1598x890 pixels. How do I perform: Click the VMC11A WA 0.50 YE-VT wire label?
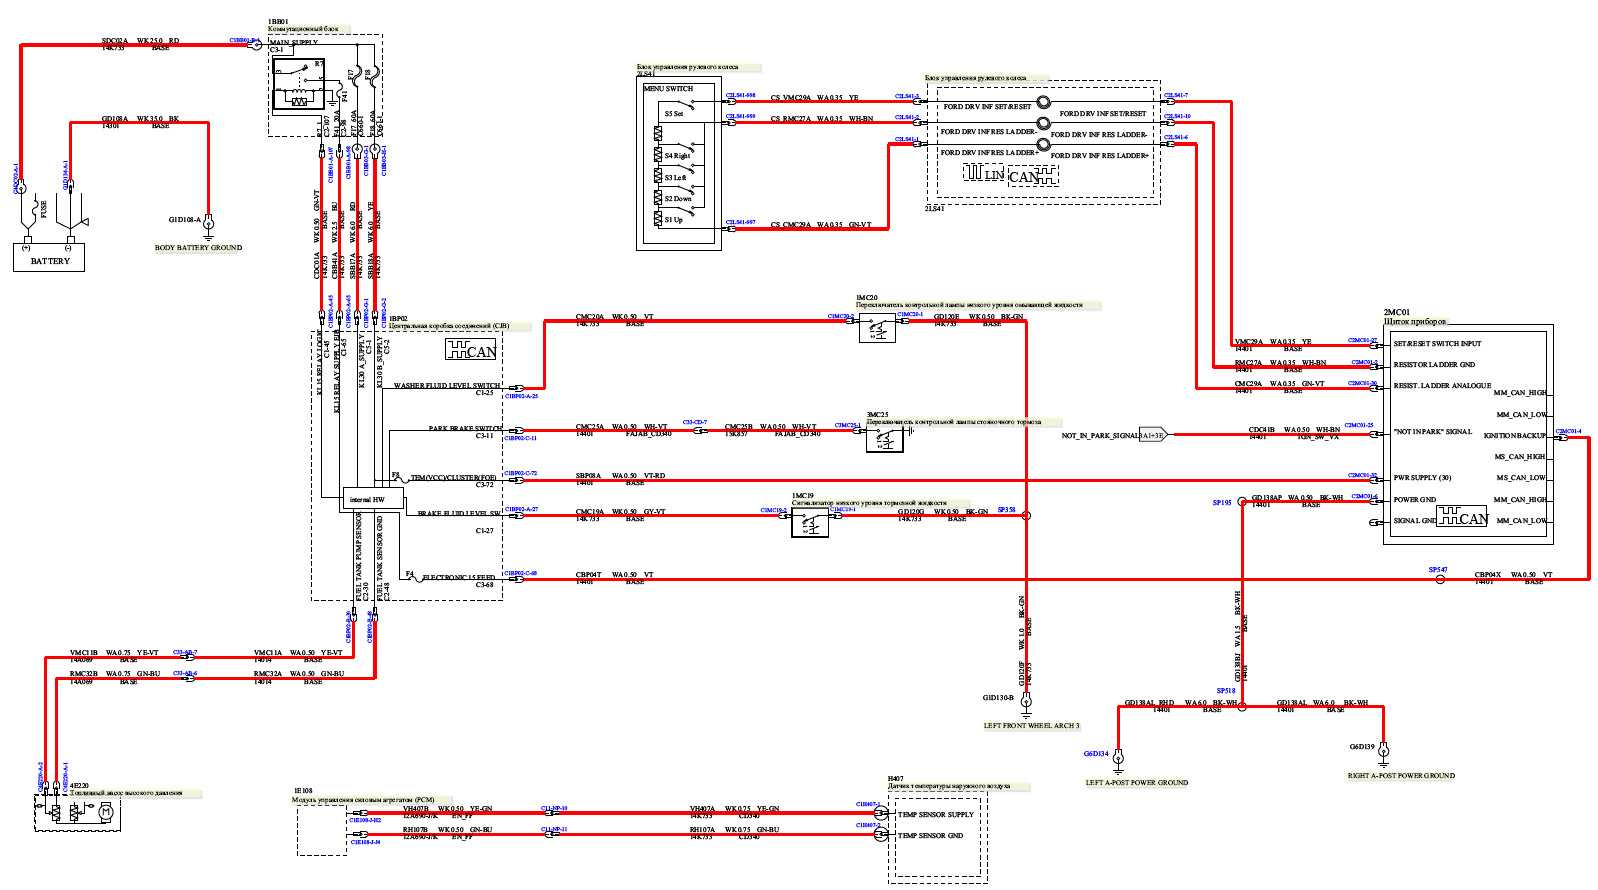pos(298,652)
